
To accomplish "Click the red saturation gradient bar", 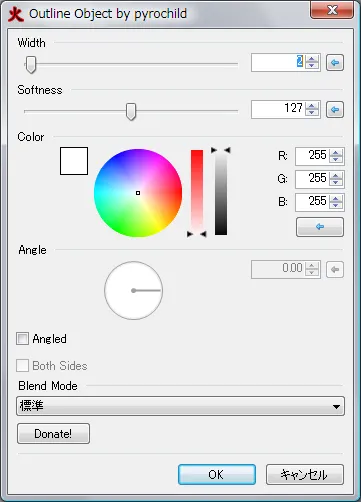I will tap(197, 191).
